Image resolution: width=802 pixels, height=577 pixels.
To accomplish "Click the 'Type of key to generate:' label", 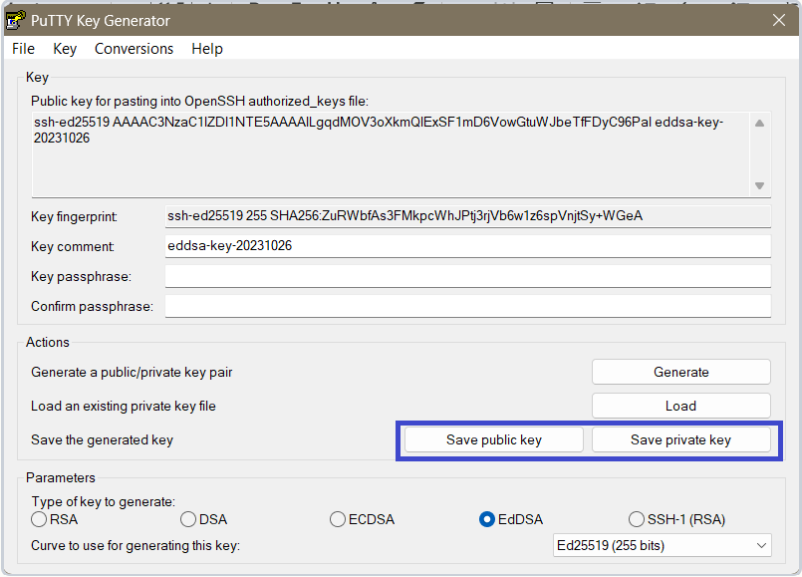I will 103,501.
